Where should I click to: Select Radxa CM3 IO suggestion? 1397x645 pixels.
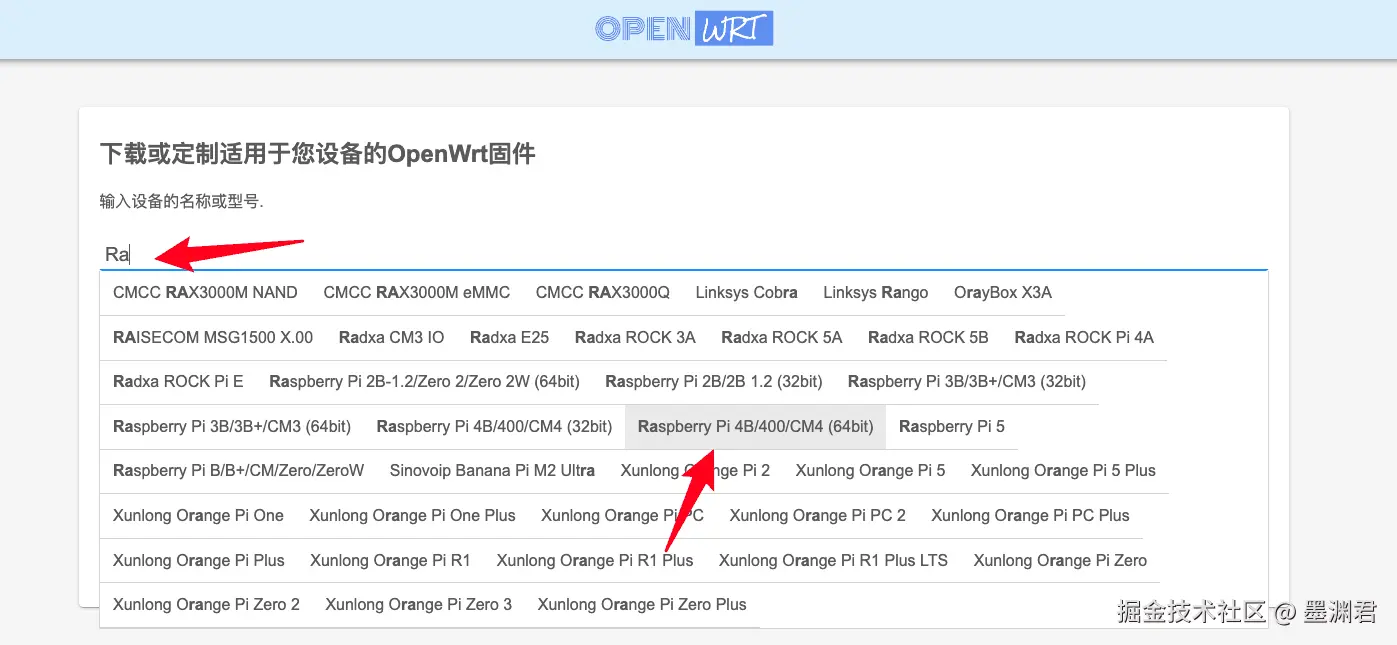[x=392, y=337]
